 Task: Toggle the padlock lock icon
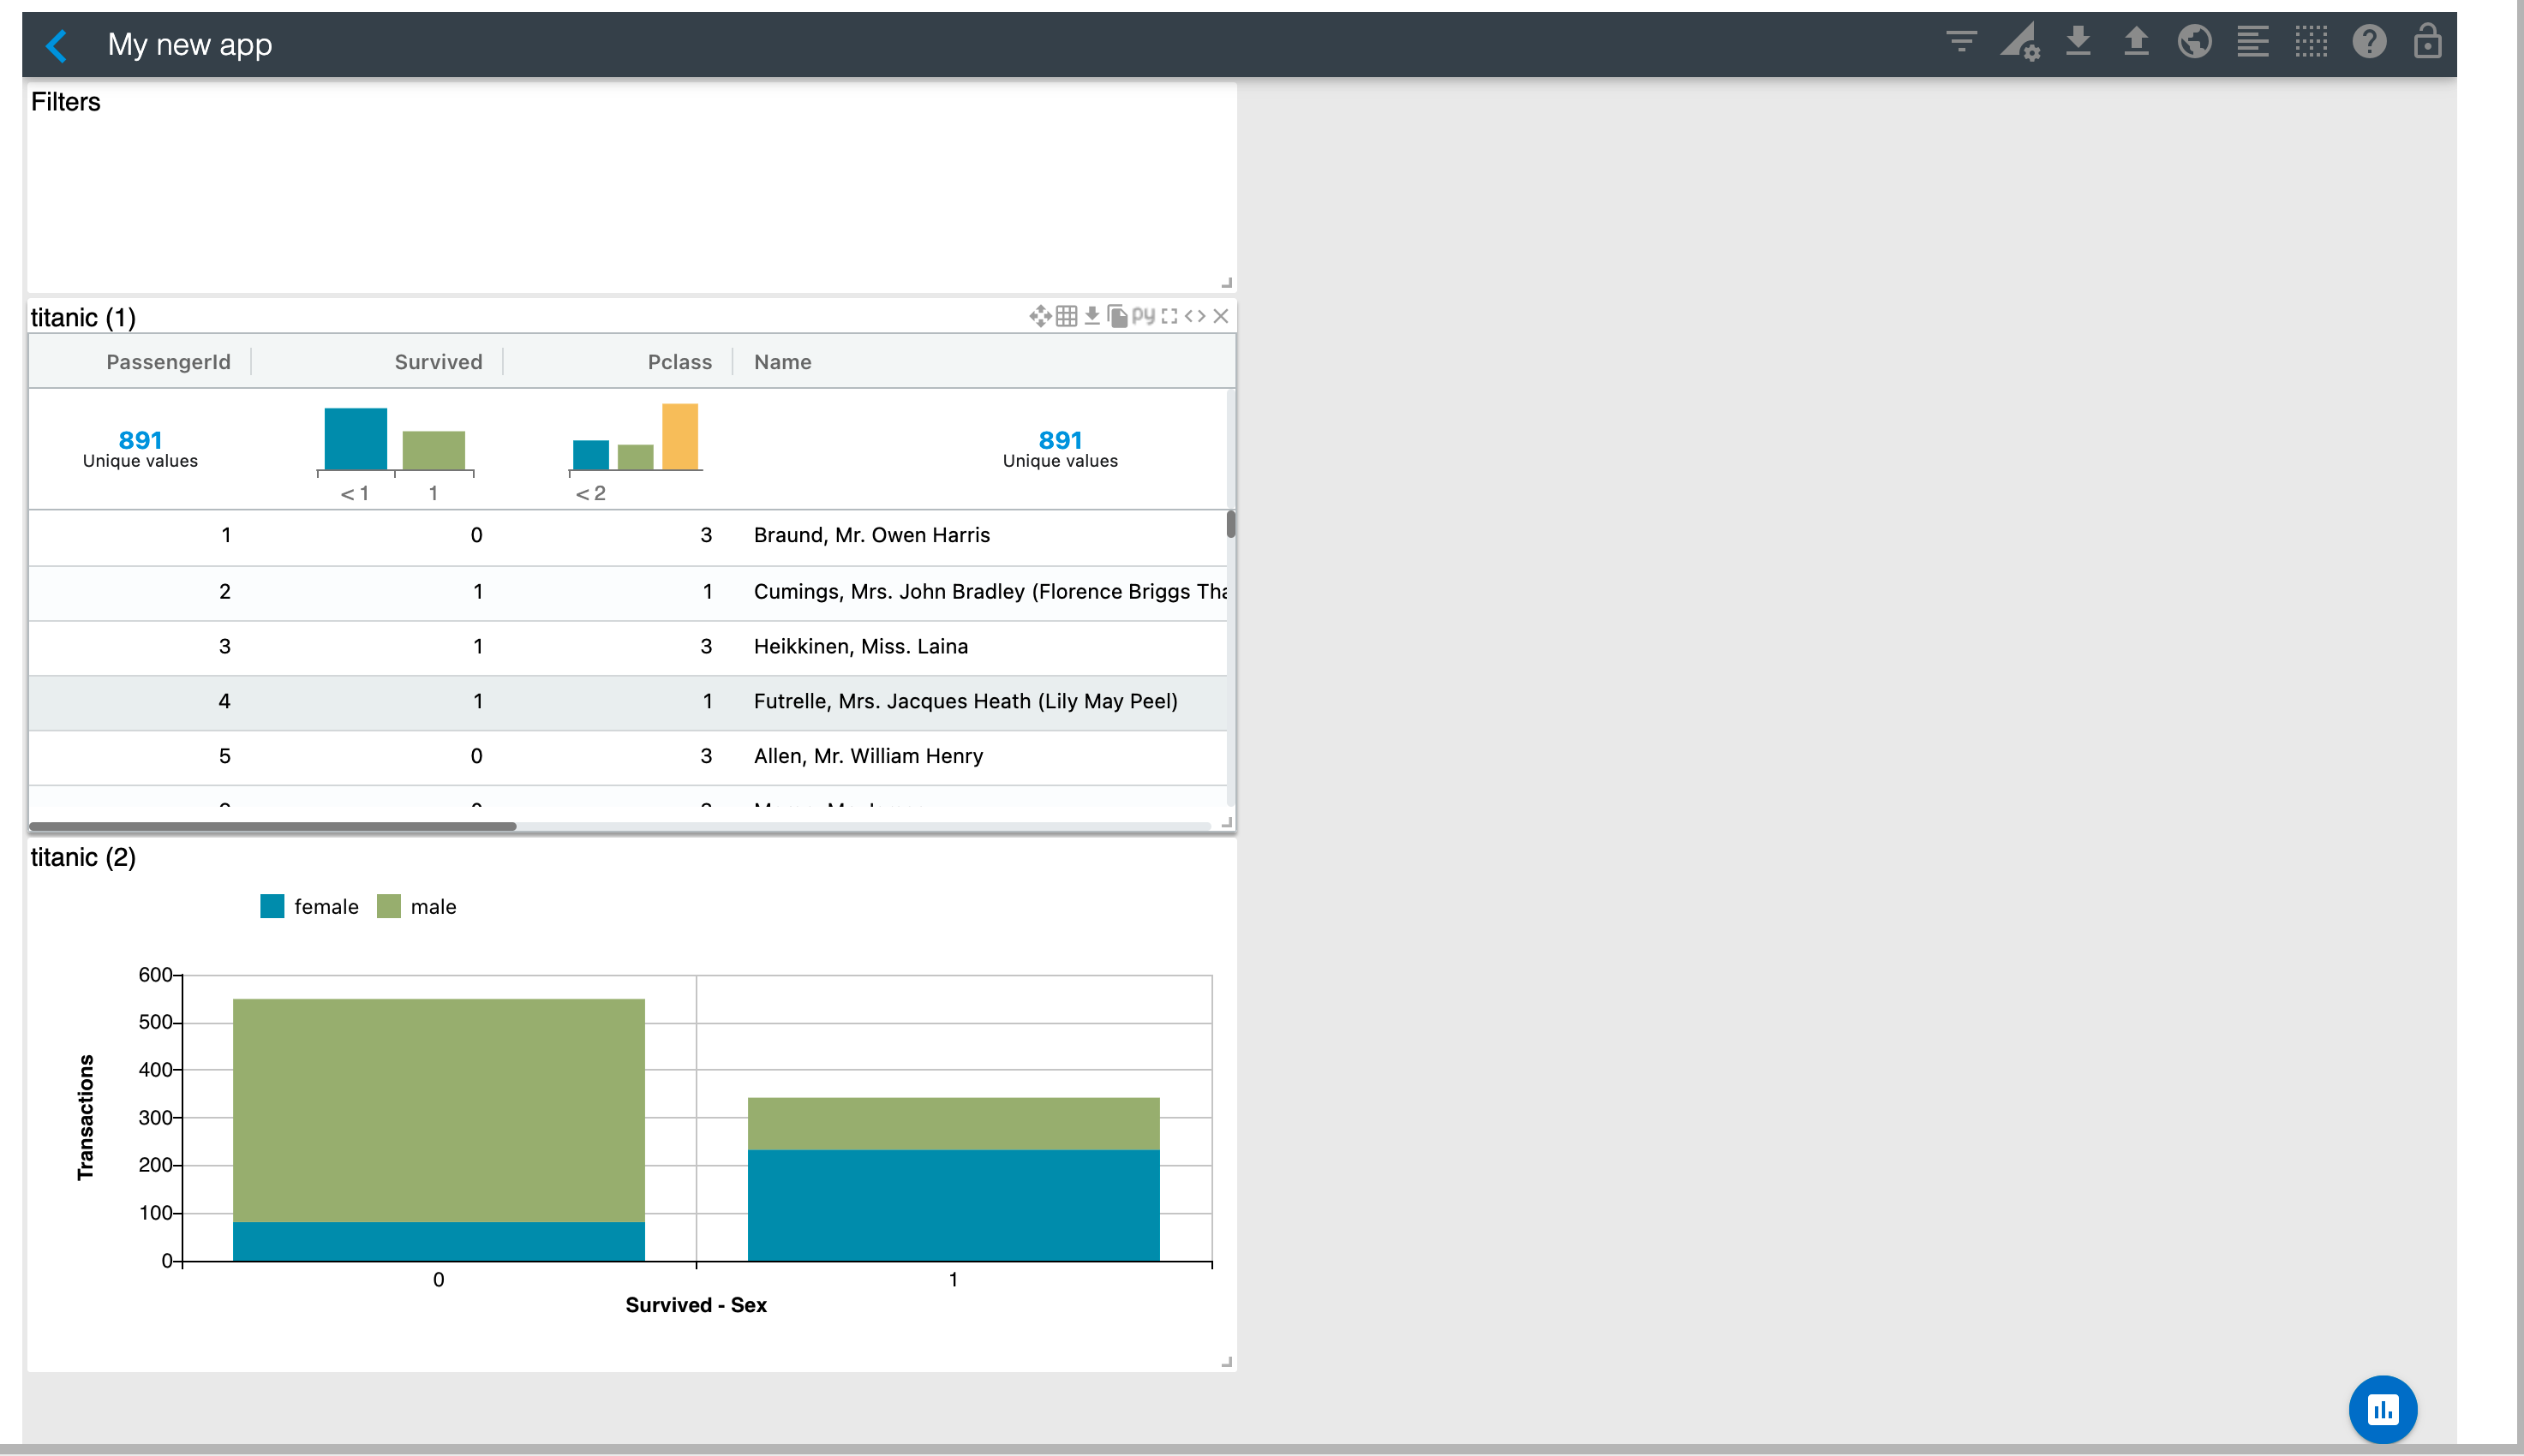(2427, 42)
